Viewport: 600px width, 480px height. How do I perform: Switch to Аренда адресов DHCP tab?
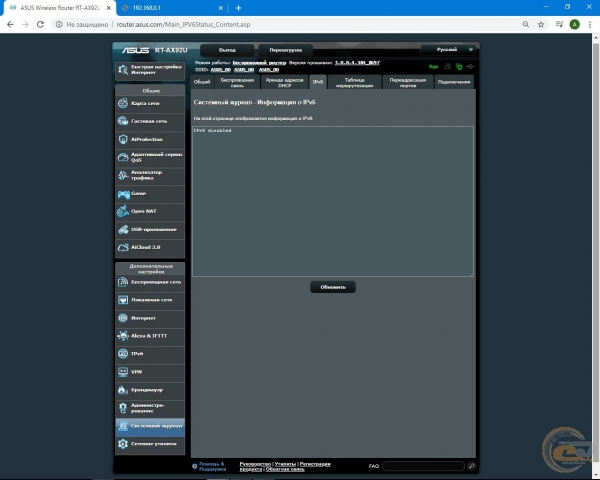click(282, 82)
